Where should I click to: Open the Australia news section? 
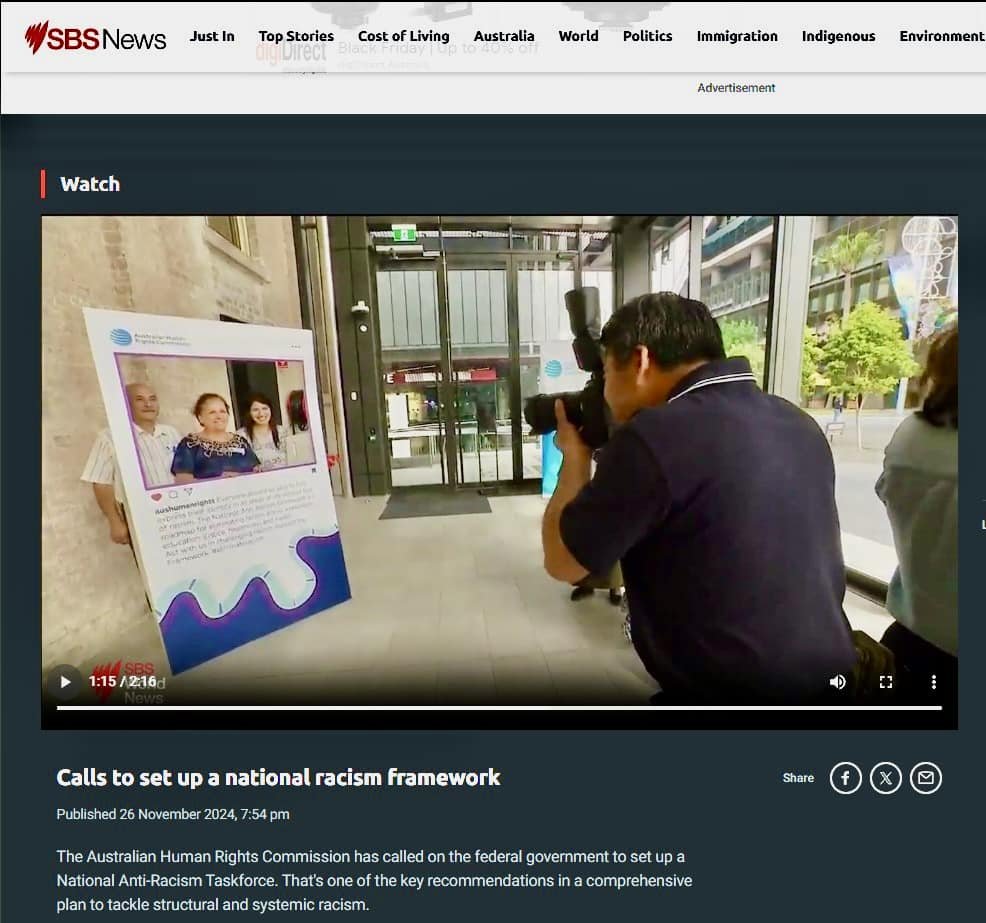504,36
